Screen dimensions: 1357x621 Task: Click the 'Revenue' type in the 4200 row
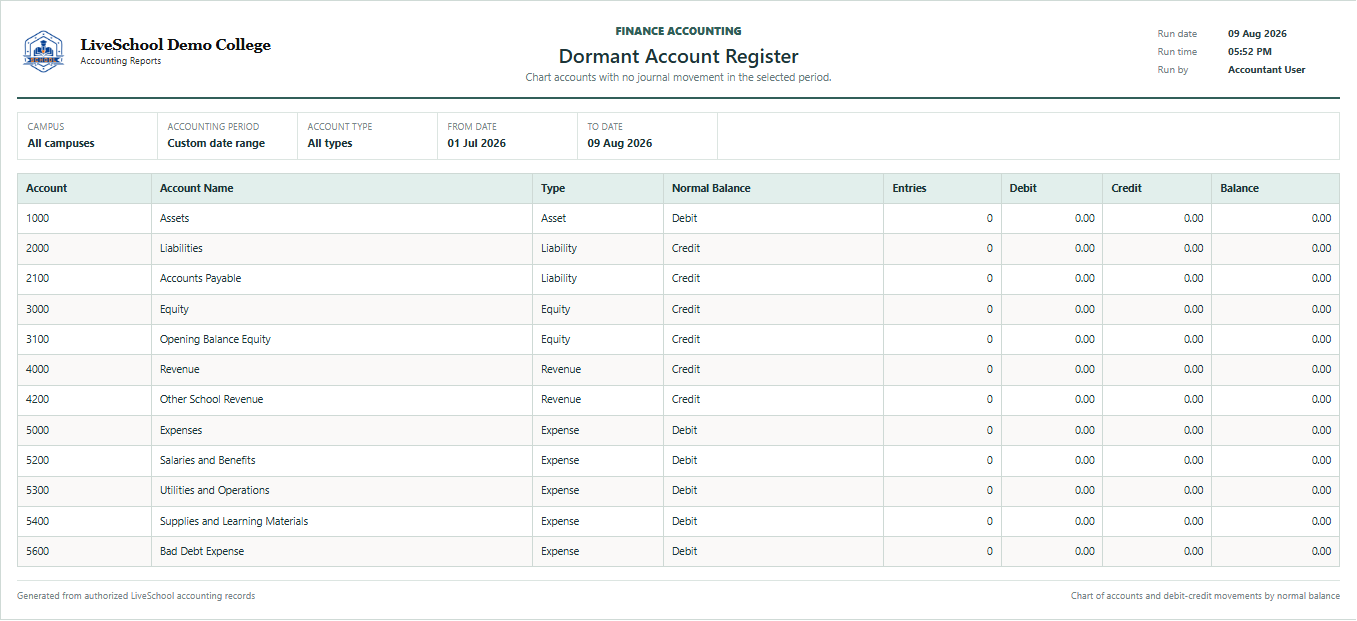coord(561,399)
